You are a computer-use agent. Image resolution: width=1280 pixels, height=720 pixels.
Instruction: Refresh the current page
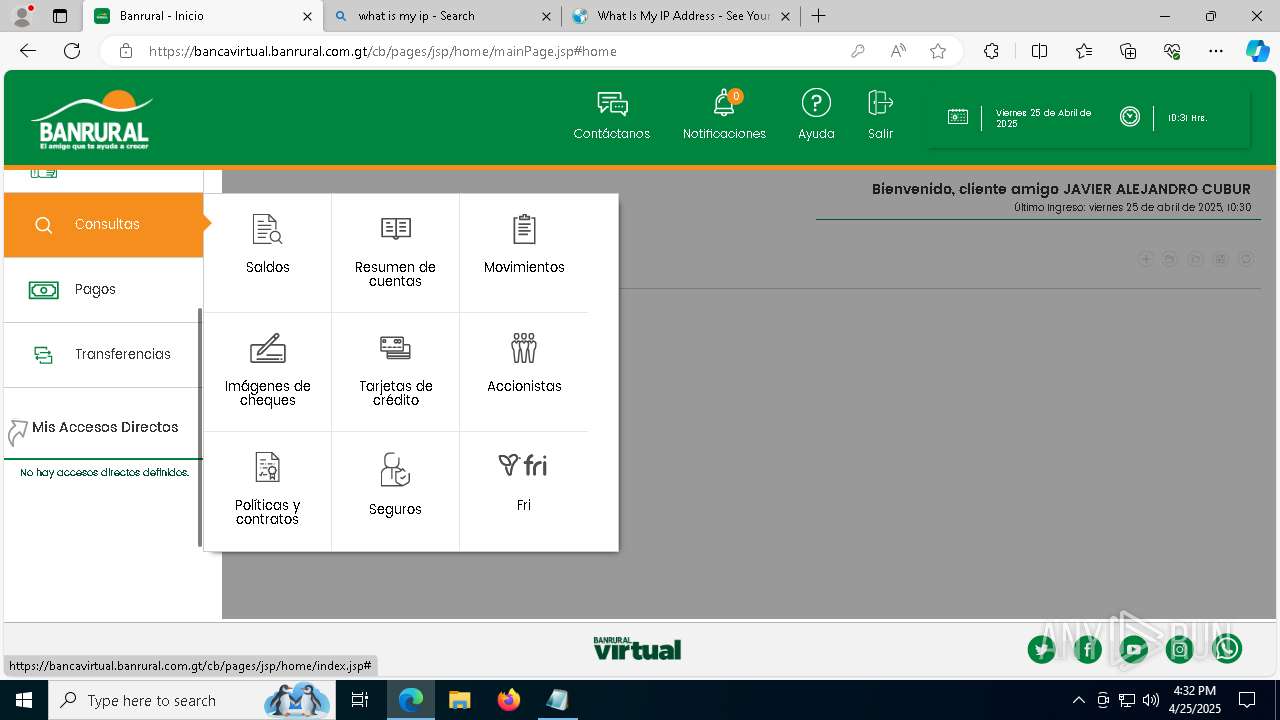click(72, 51)
